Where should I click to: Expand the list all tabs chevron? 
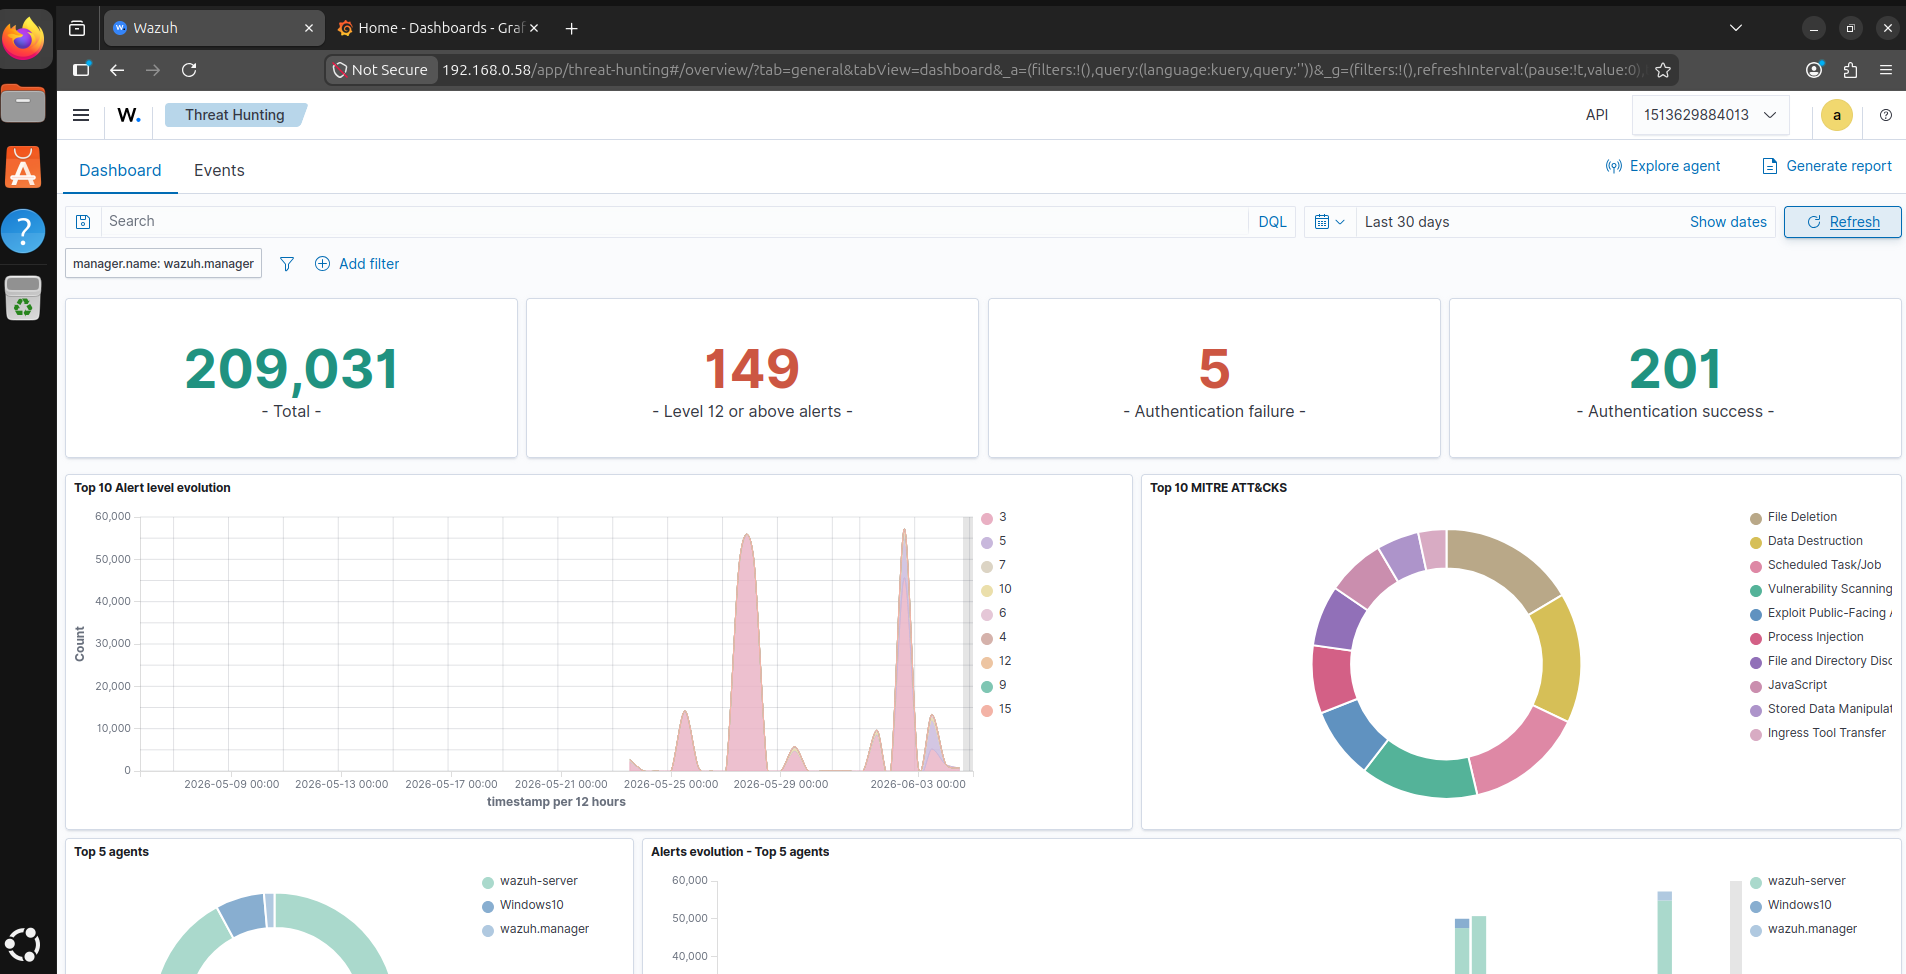click(1736, 28)
